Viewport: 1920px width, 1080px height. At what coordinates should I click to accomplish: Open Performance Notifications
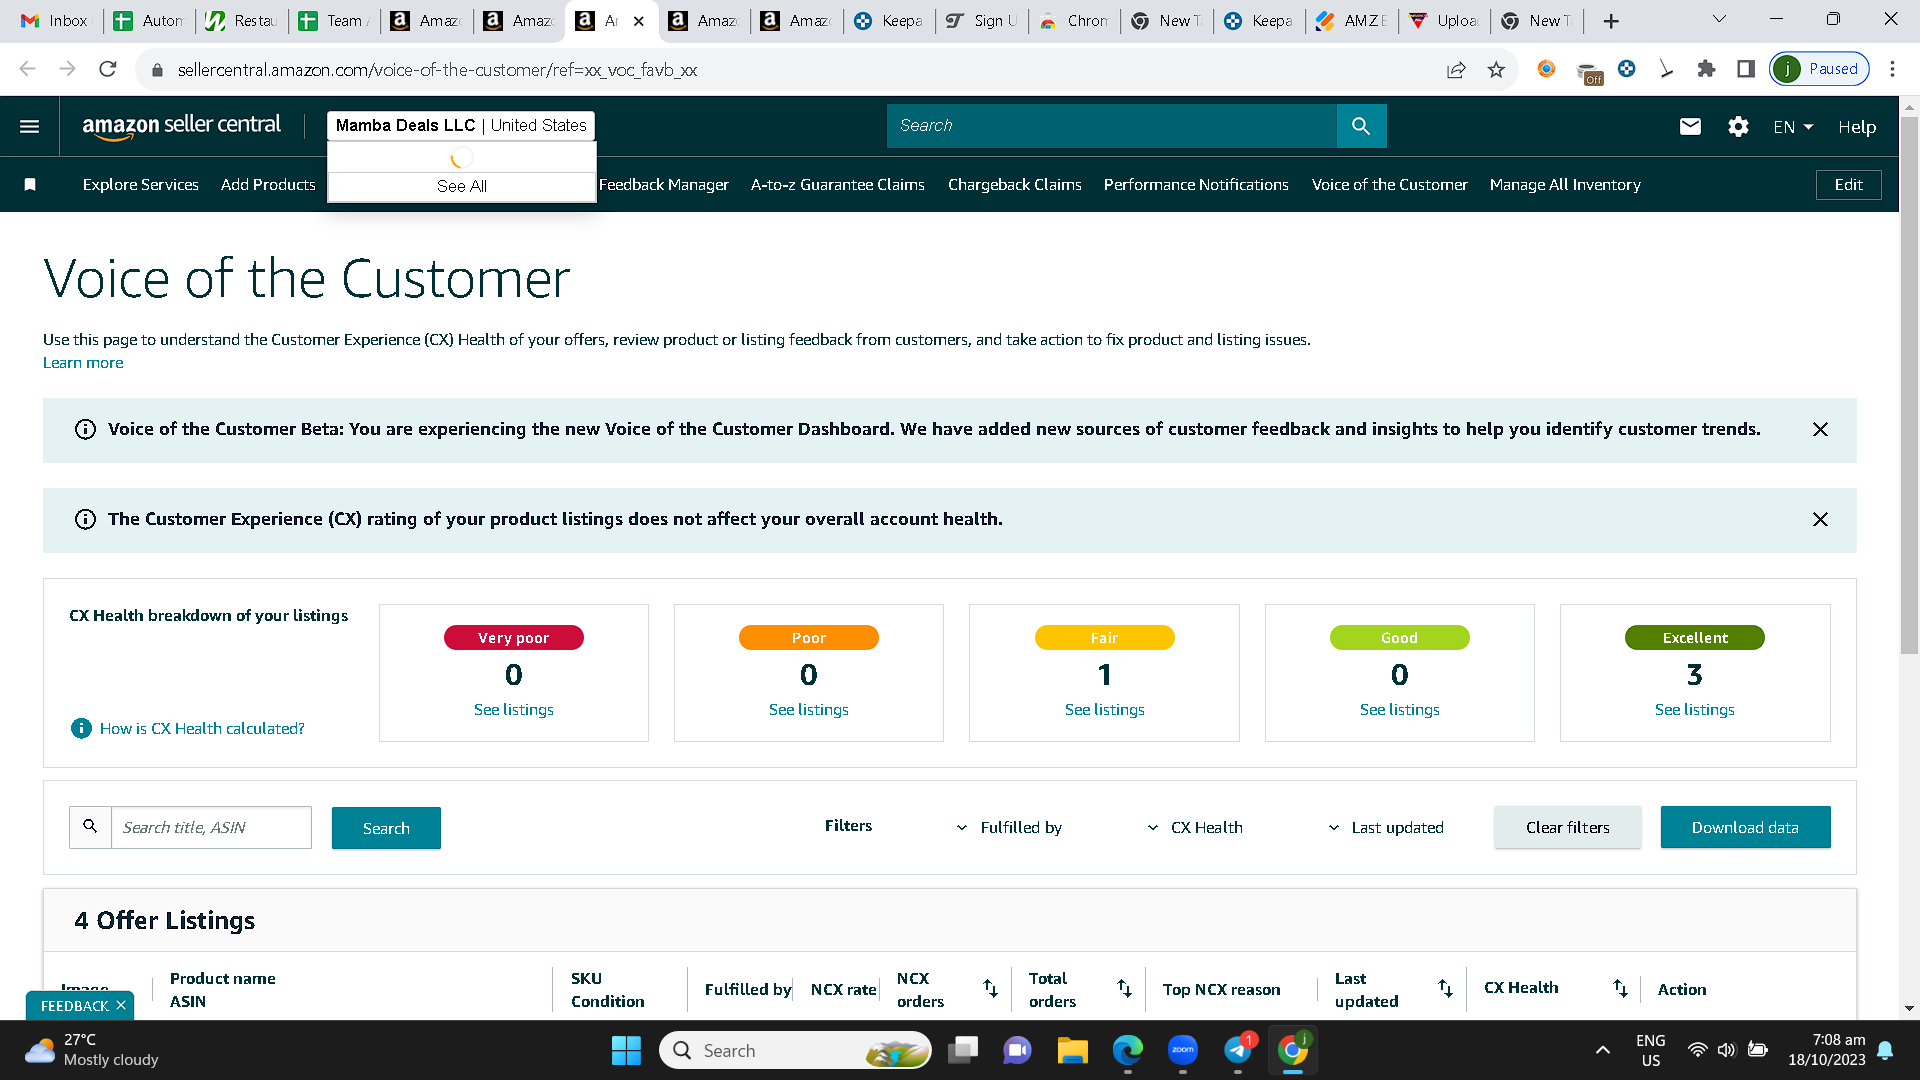tap(1196, 185)
